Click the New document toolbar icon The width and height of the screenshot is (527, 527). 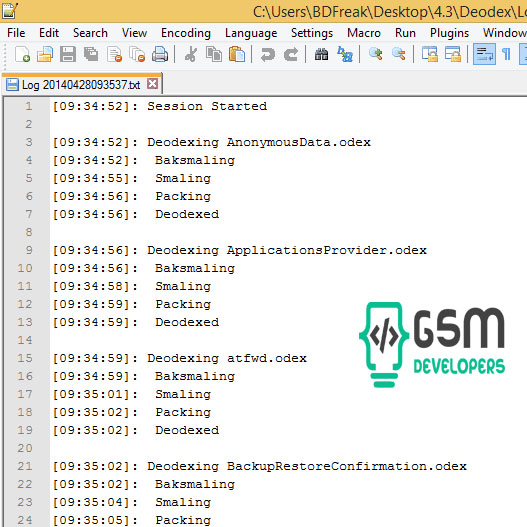(x=22, y=54)
